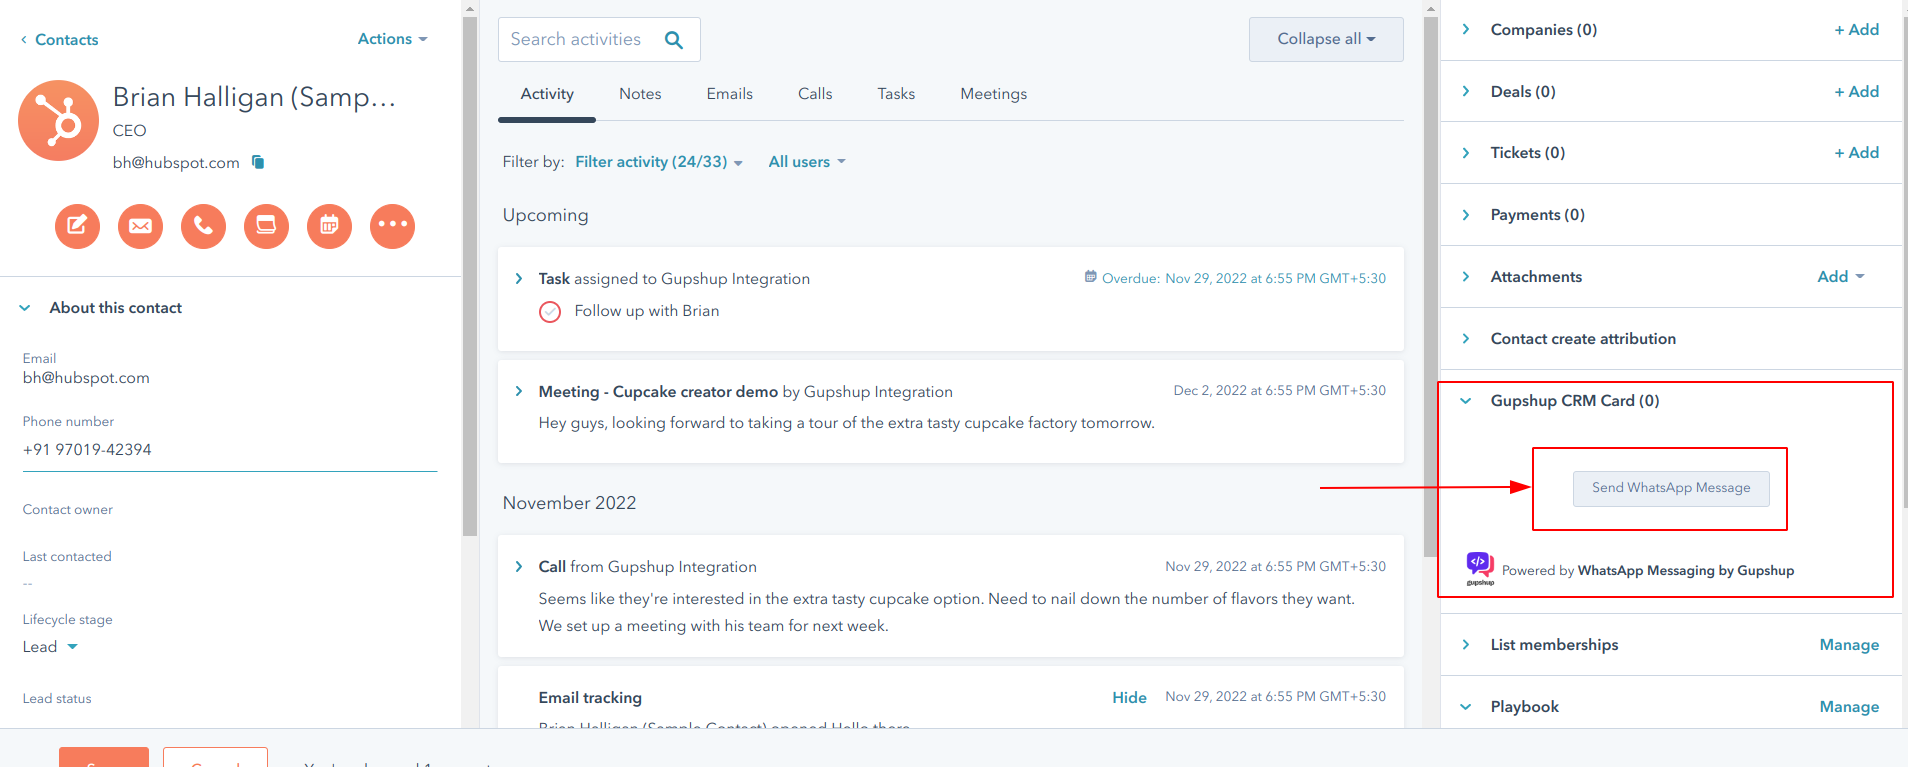Switch to the Notes tab

tap(640, 94)
